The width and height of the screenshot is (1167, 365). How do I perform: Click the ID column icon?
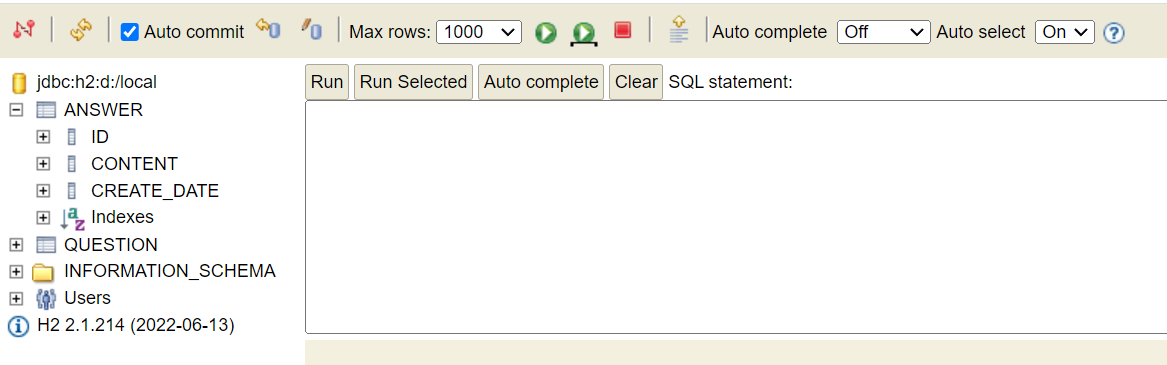pos(71,137)
